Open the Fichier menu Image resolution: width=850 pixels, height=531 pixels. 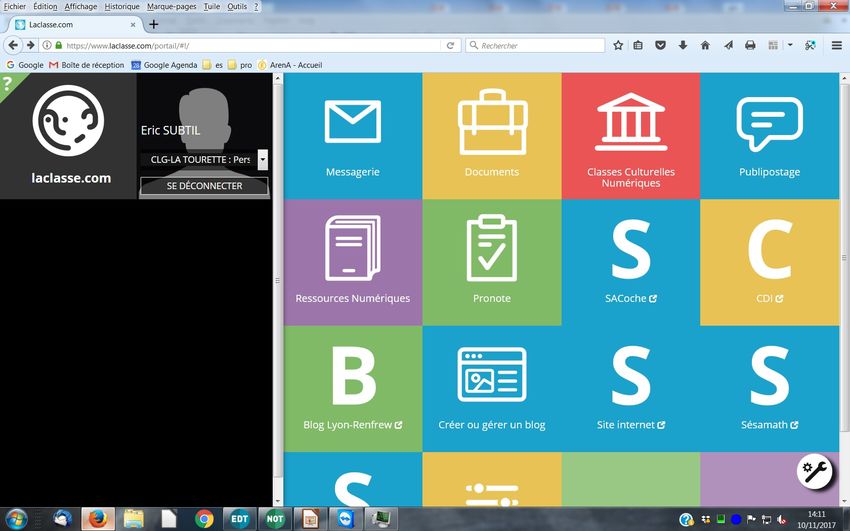point(15,7)
